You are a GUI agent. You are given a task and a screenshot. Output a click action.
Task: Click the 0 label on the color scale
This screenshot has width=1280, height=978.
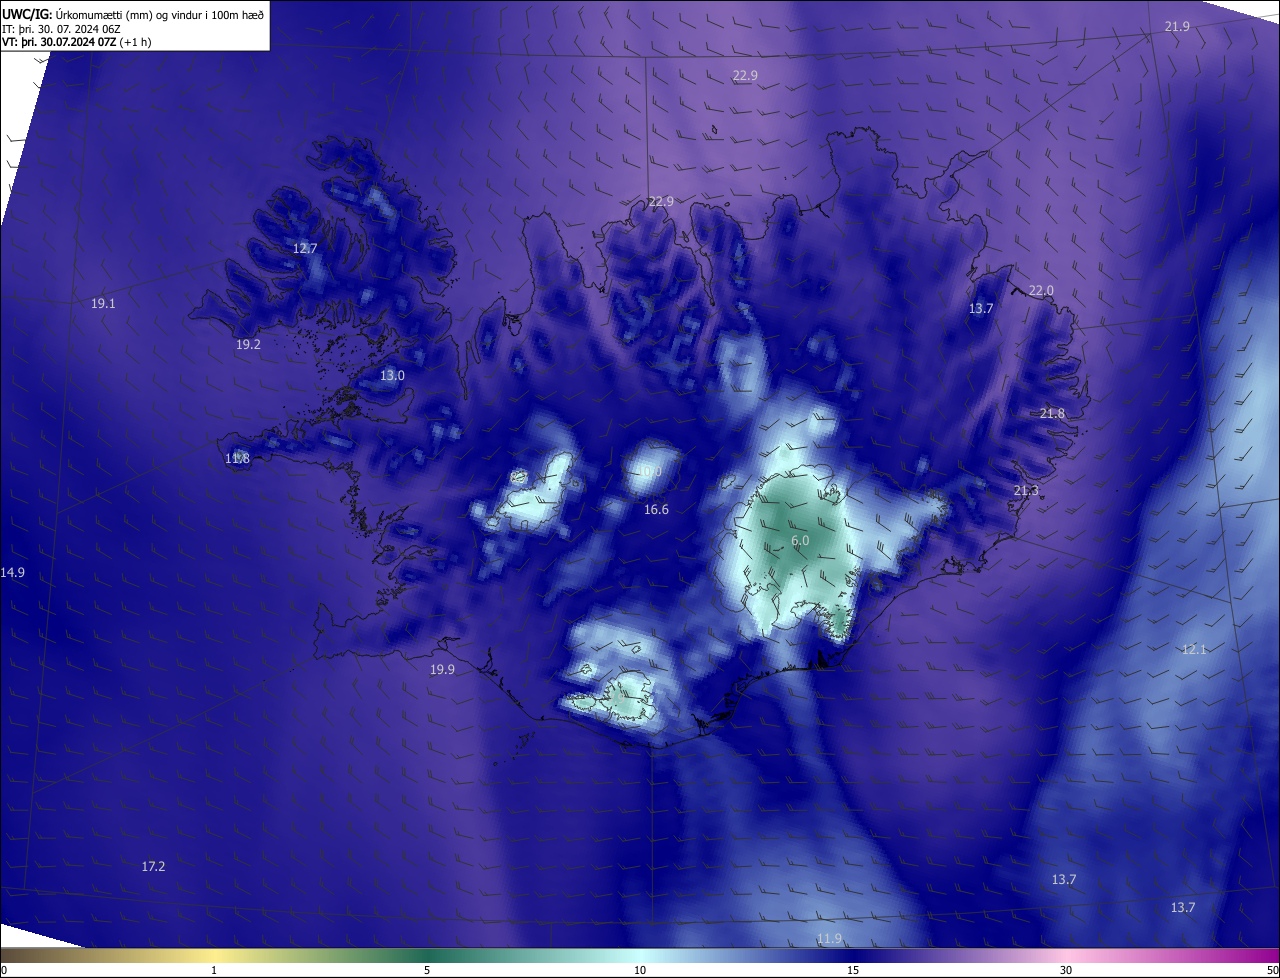(x=4, y=971)
